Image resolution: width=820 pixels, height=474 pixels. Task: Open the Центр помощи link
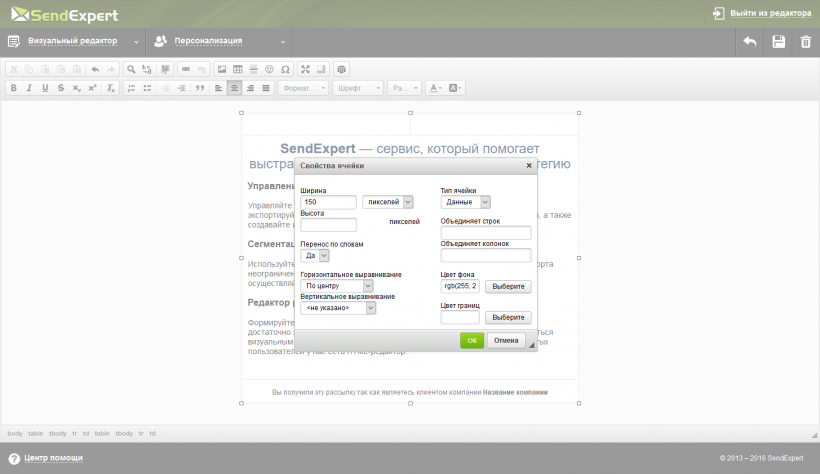[53, 458]
